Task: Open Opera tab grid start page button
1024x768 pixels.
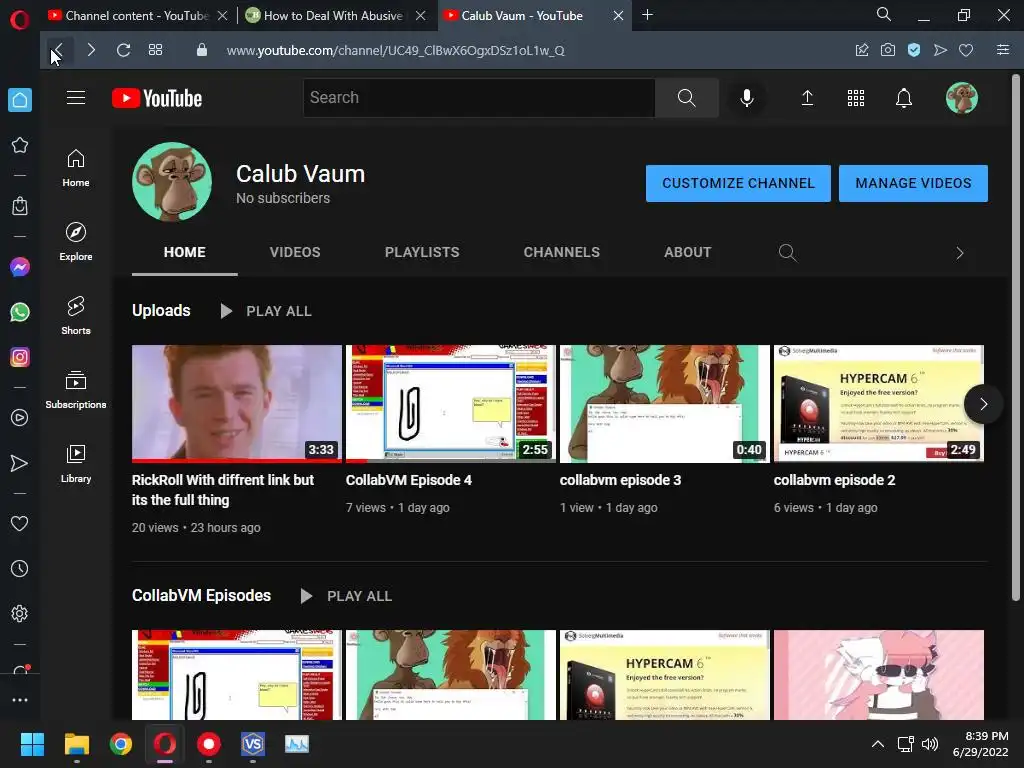Action: pyautogui.click(x=155, y=50)
